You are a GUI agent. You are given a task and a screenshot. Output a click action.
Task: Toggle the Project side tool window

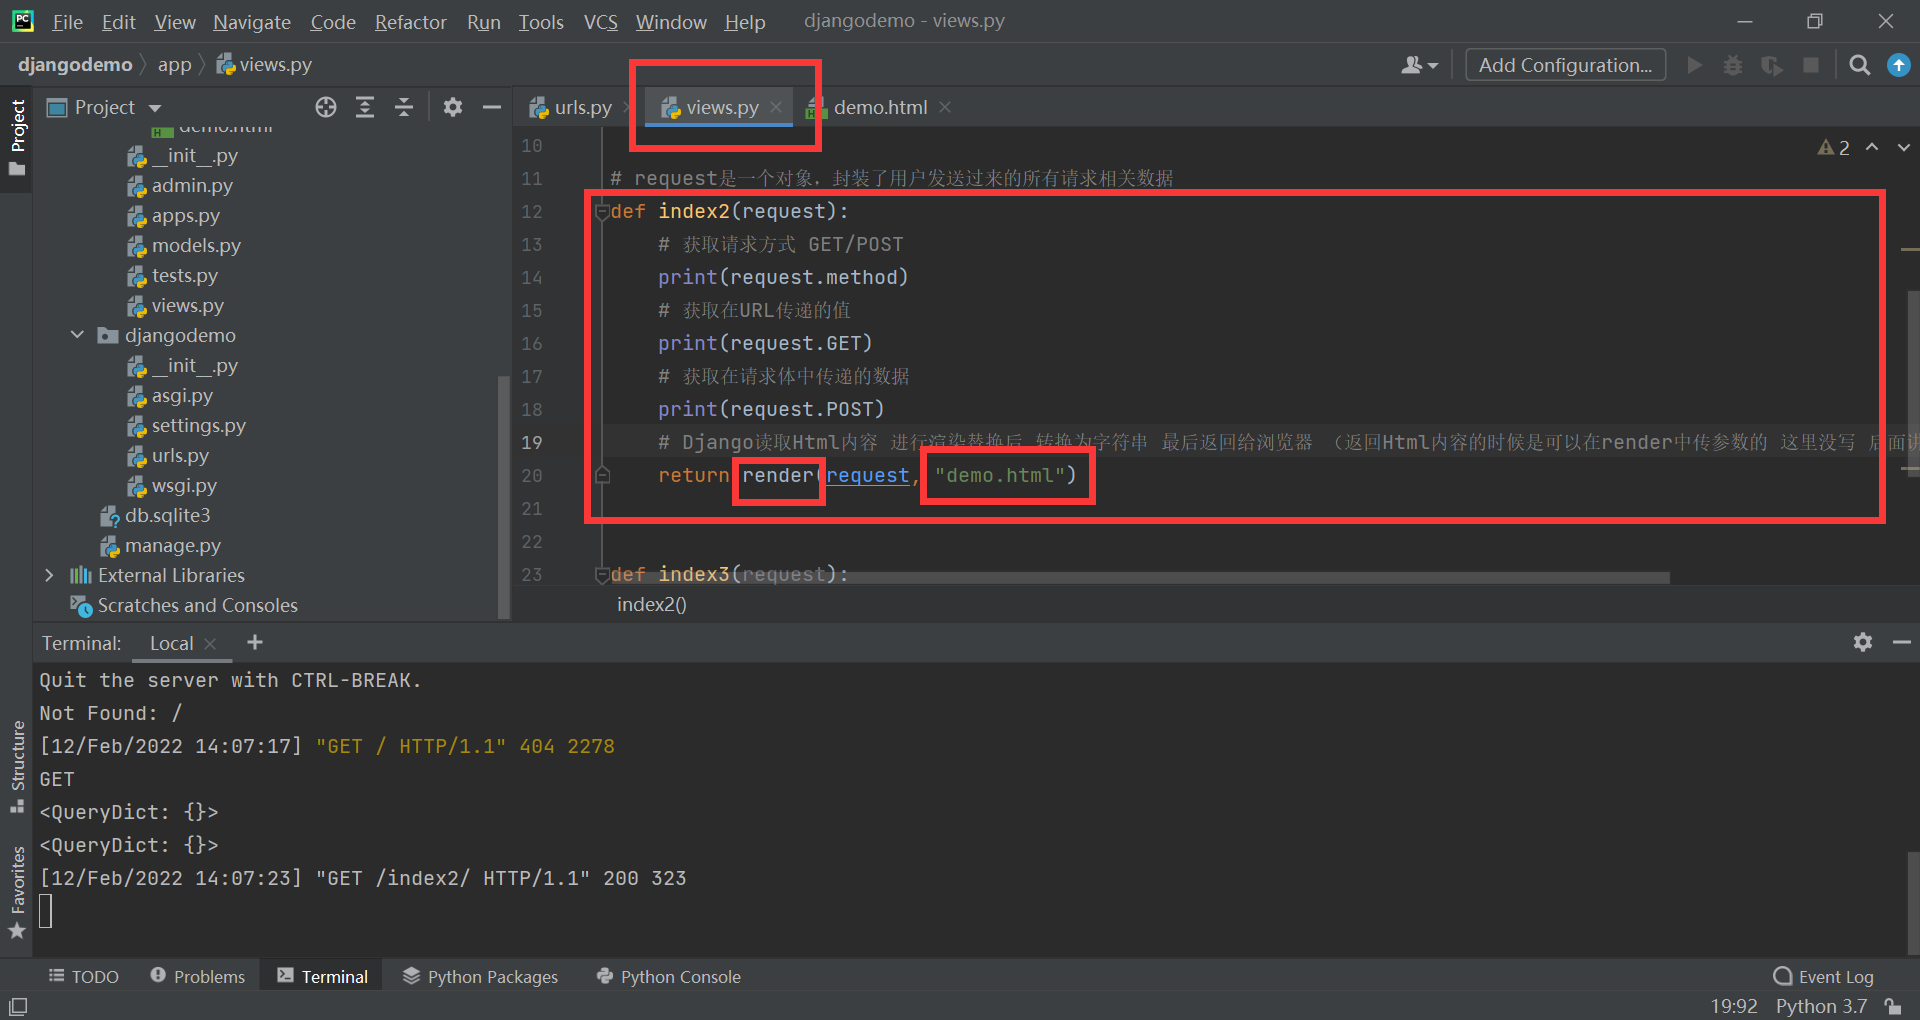pyautogui.click(x=17, y=137)
